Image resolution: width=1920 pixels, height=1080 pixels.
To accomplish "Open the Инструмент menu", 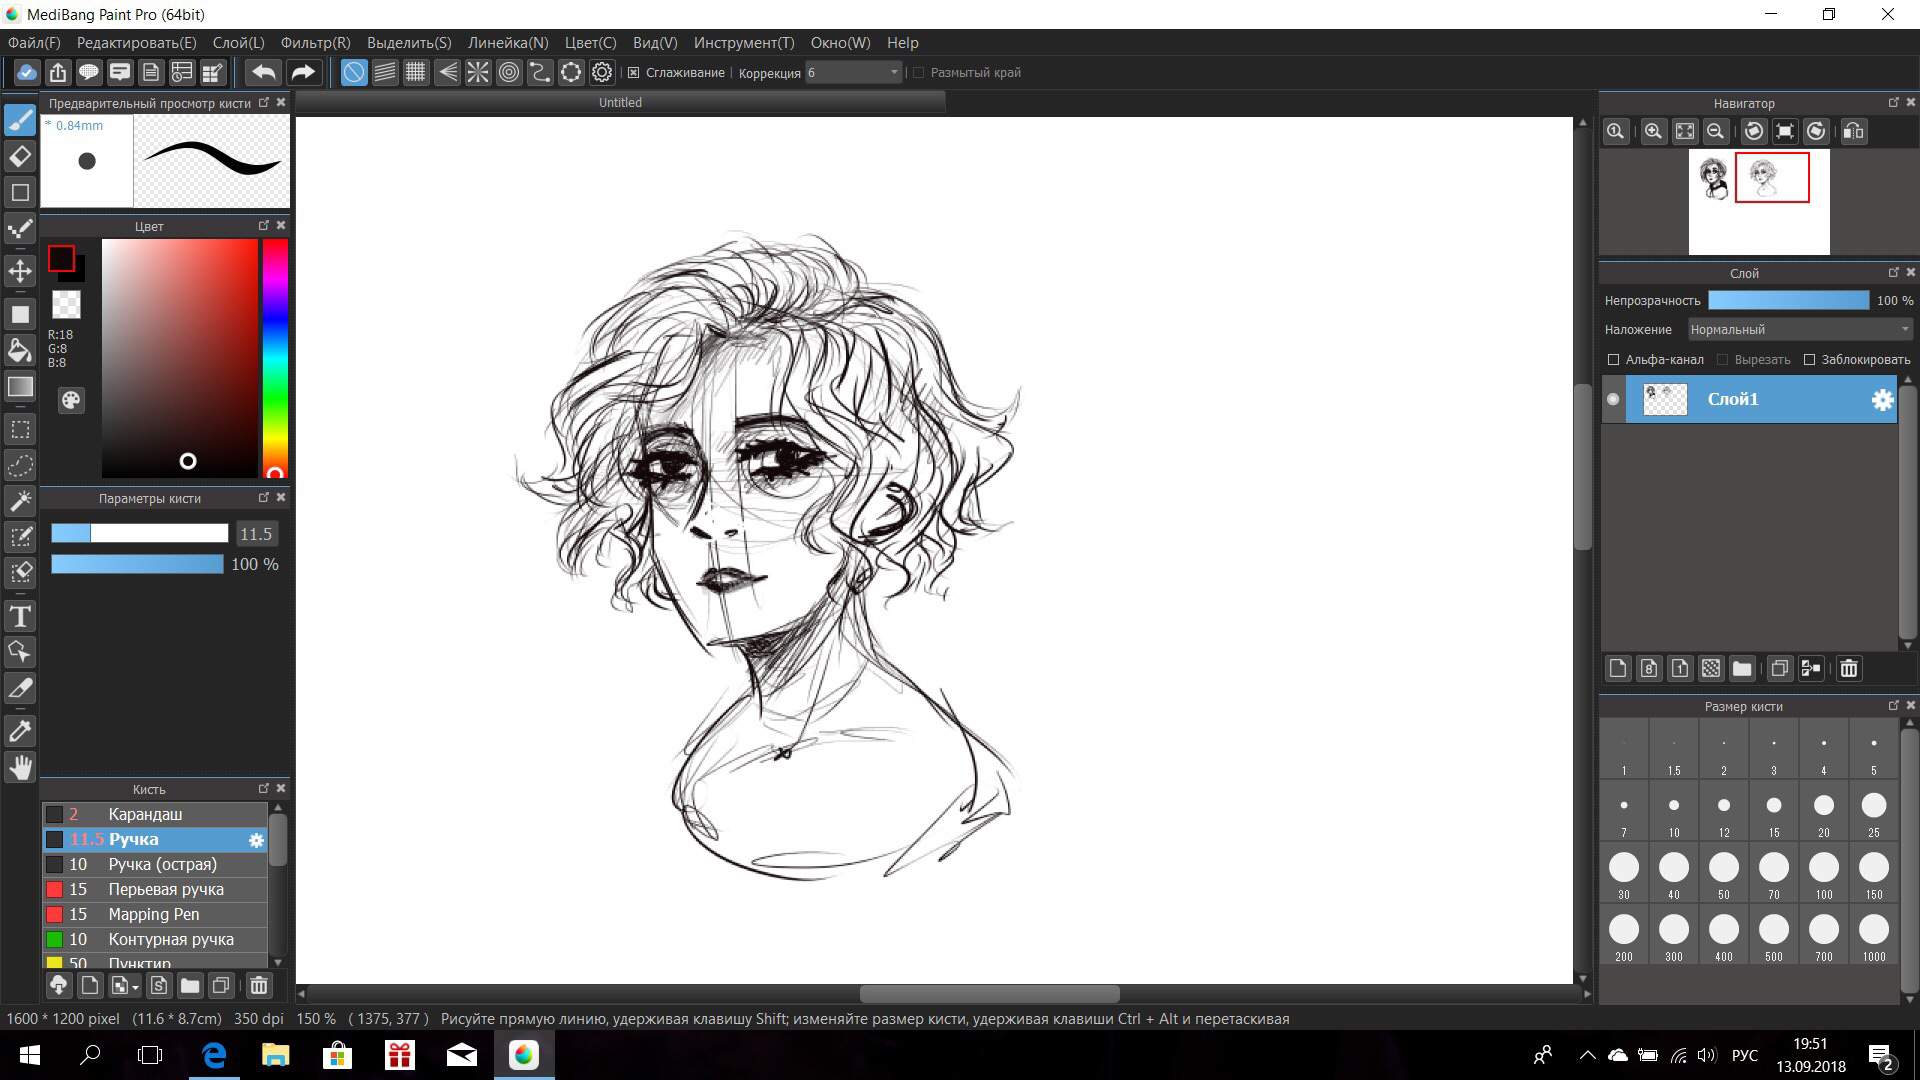I will [744, 43].
